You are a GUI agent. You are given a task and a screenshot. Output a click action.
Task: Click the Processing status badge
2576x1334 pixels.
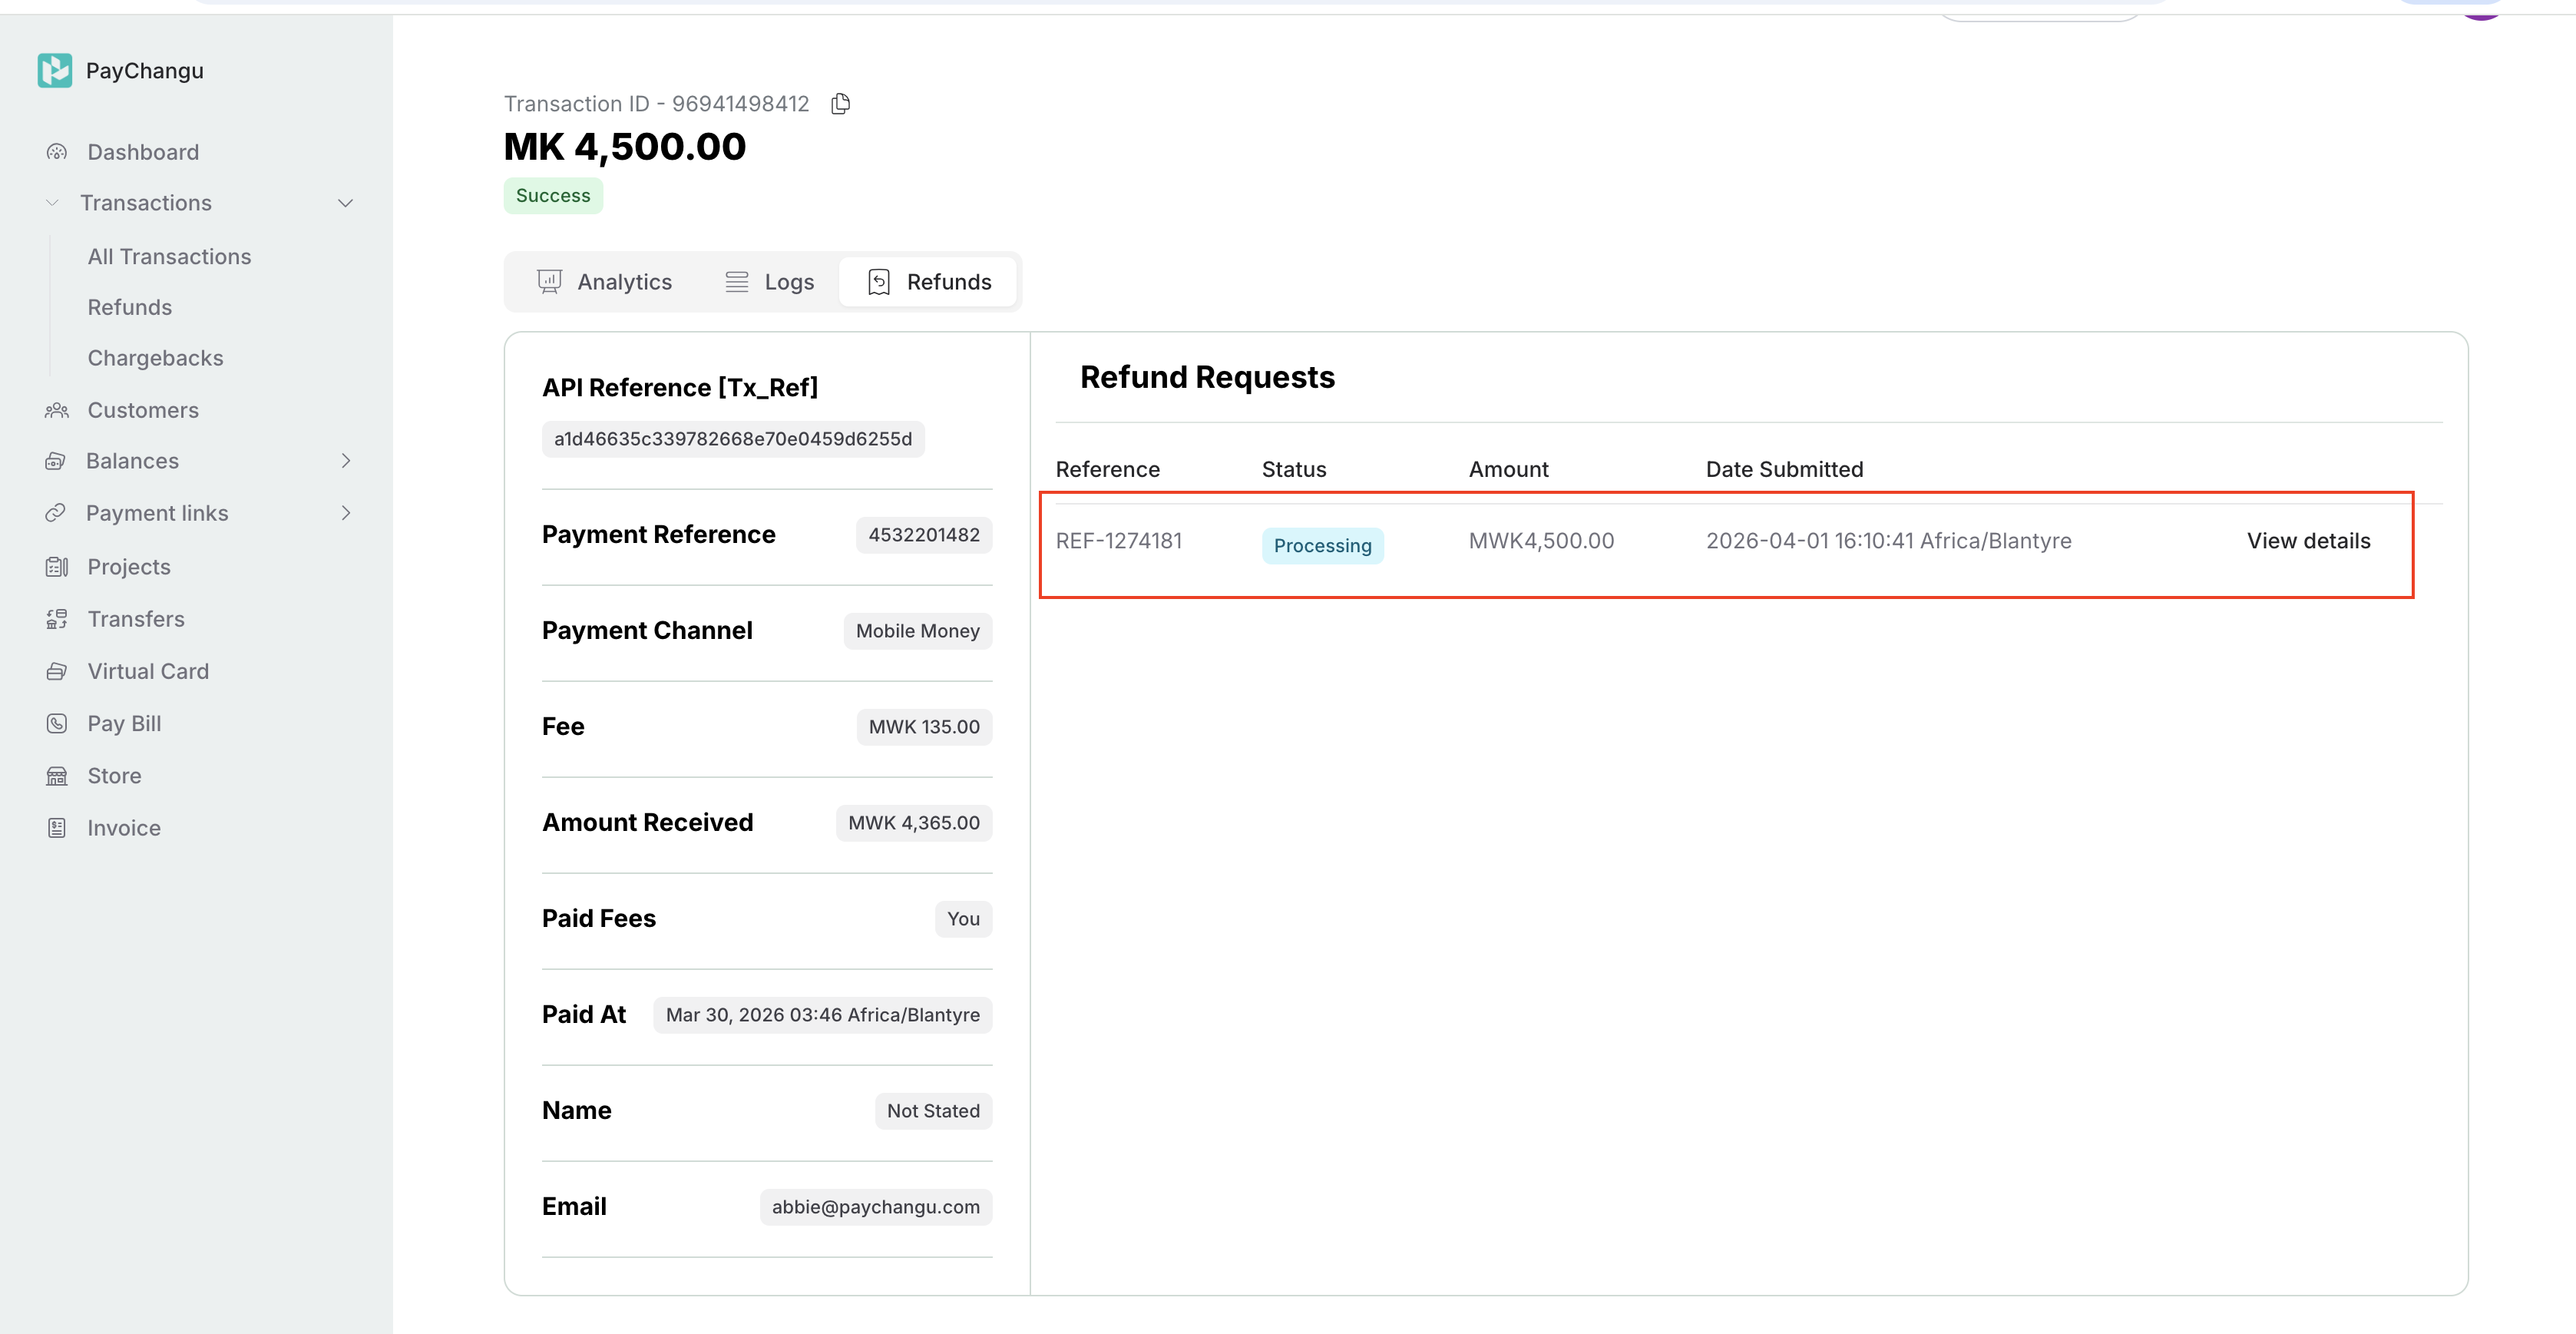1322,546
